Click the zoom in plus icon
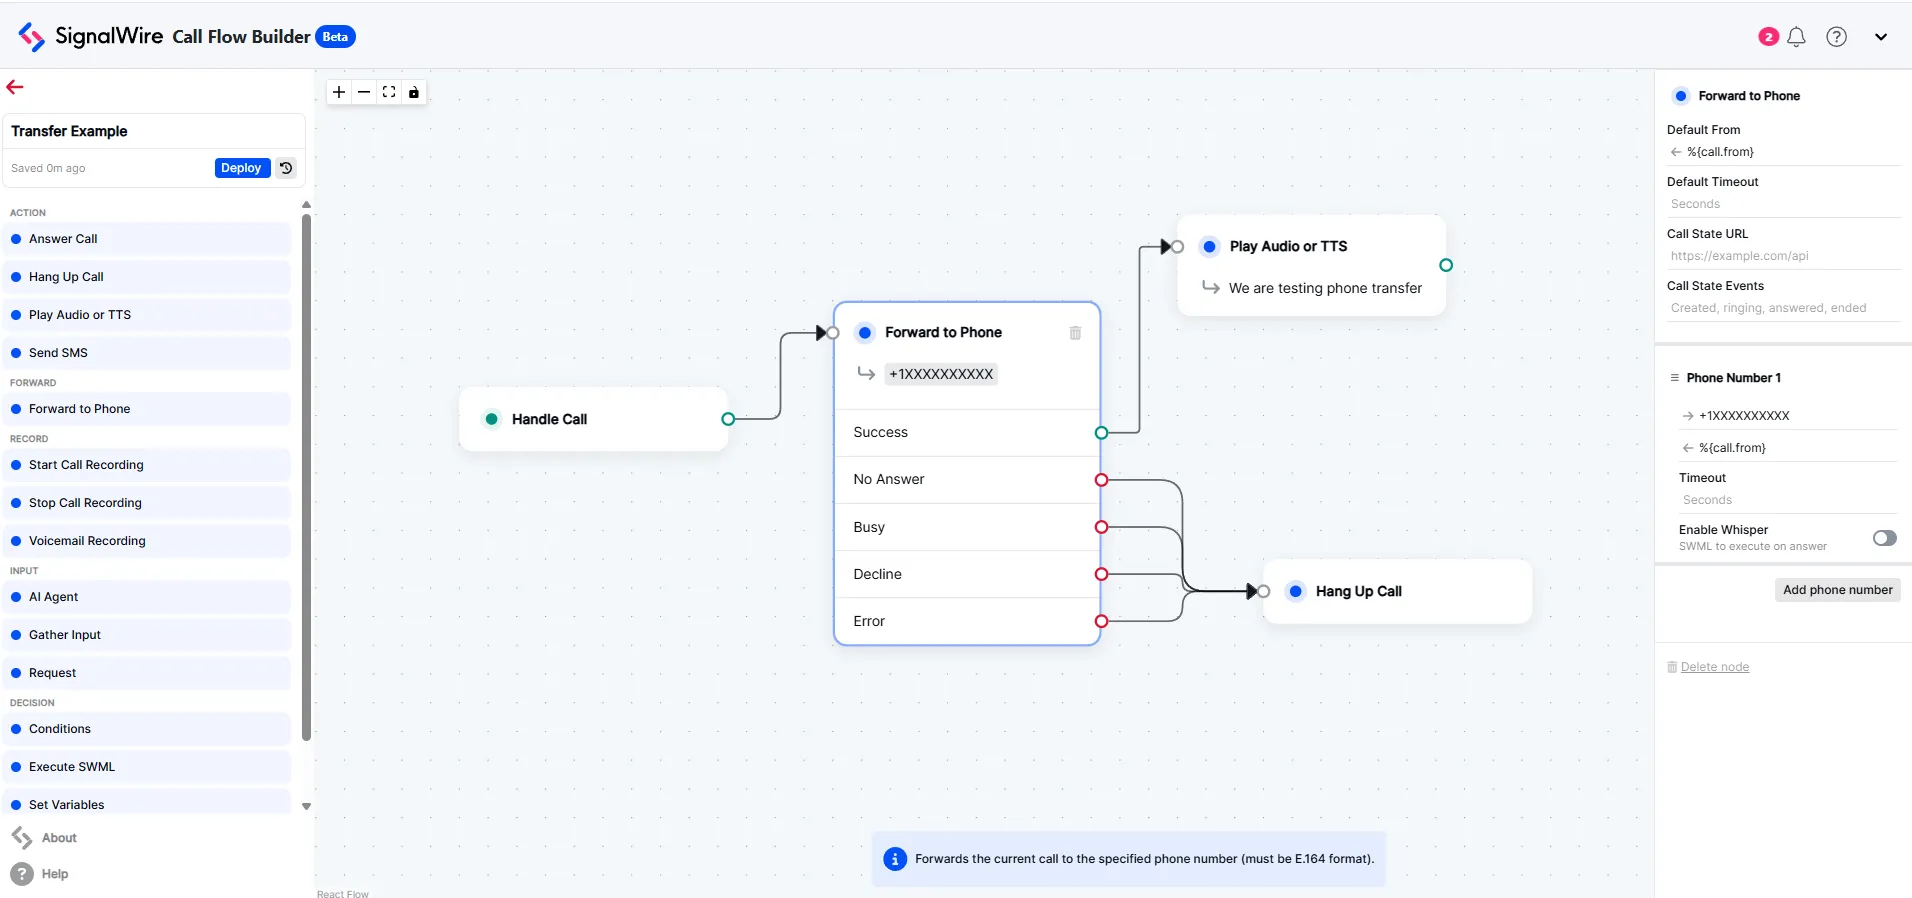Viewport: 1912px width, 898px height. pyautogui.click(x=339, y=92)
